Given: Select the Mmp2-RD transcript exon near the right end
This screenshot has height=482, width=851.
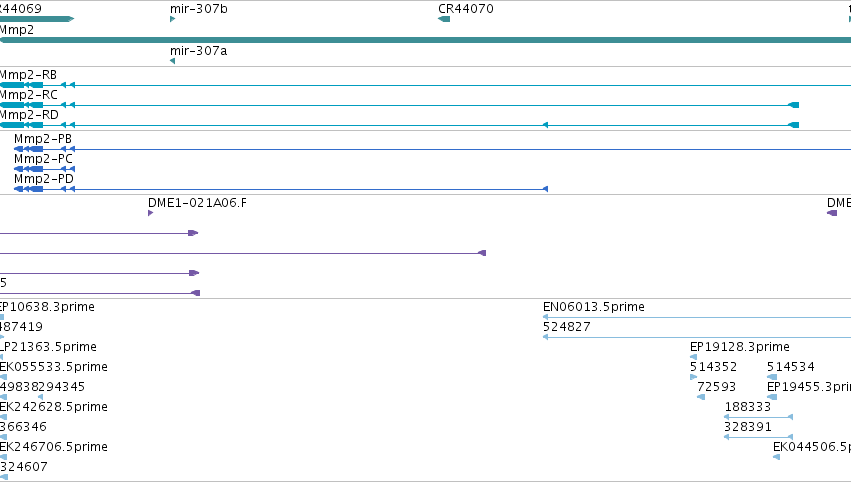Looking at the screenshot, I should pyautogui.click(x=793, y=125).
